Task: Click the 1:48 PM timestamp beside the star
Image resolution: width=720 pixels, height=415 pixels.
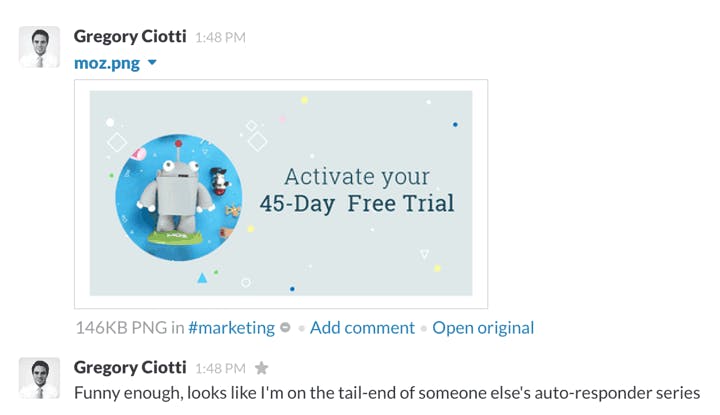Action: [219, 369]
